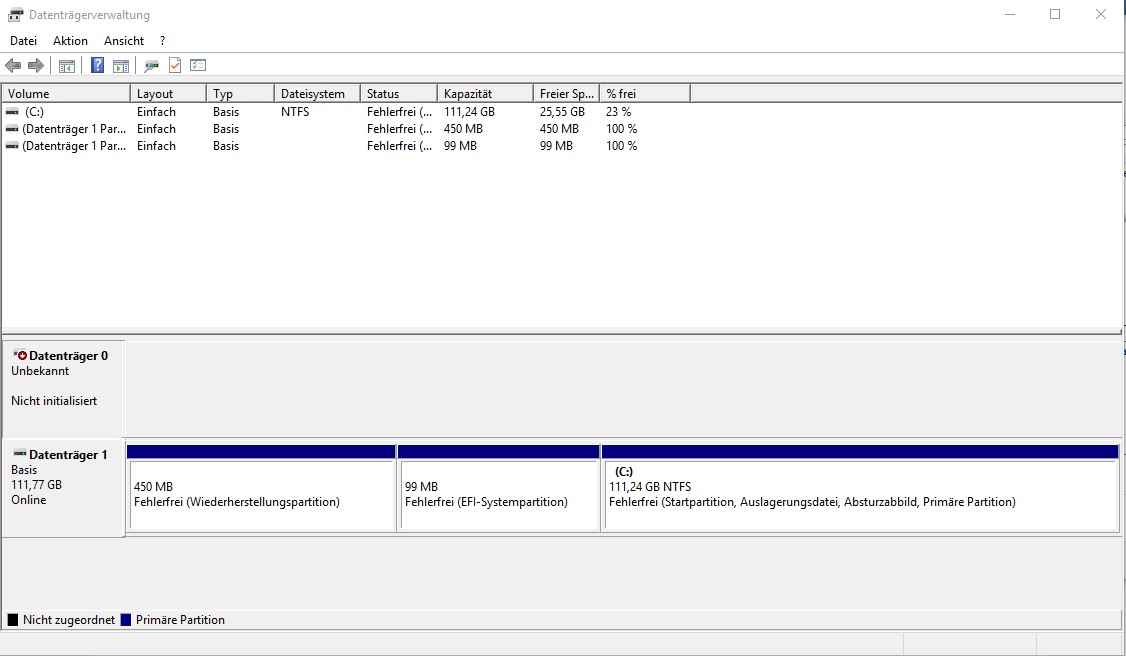The image size is (1126, 656).
Task: Click the NTFS file system cell
Action: coord(295,112)
